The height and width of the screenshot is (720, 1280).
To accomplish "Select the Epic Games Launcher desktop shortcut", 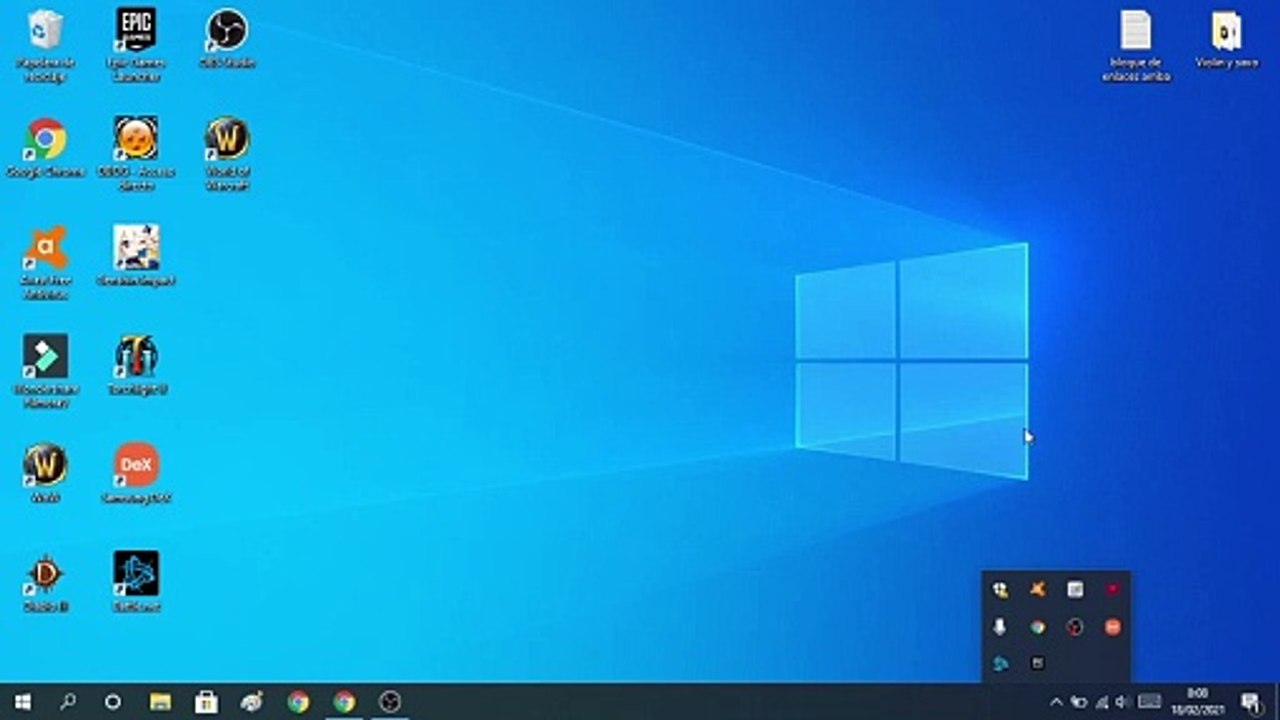I will click(x=136, y=45).
